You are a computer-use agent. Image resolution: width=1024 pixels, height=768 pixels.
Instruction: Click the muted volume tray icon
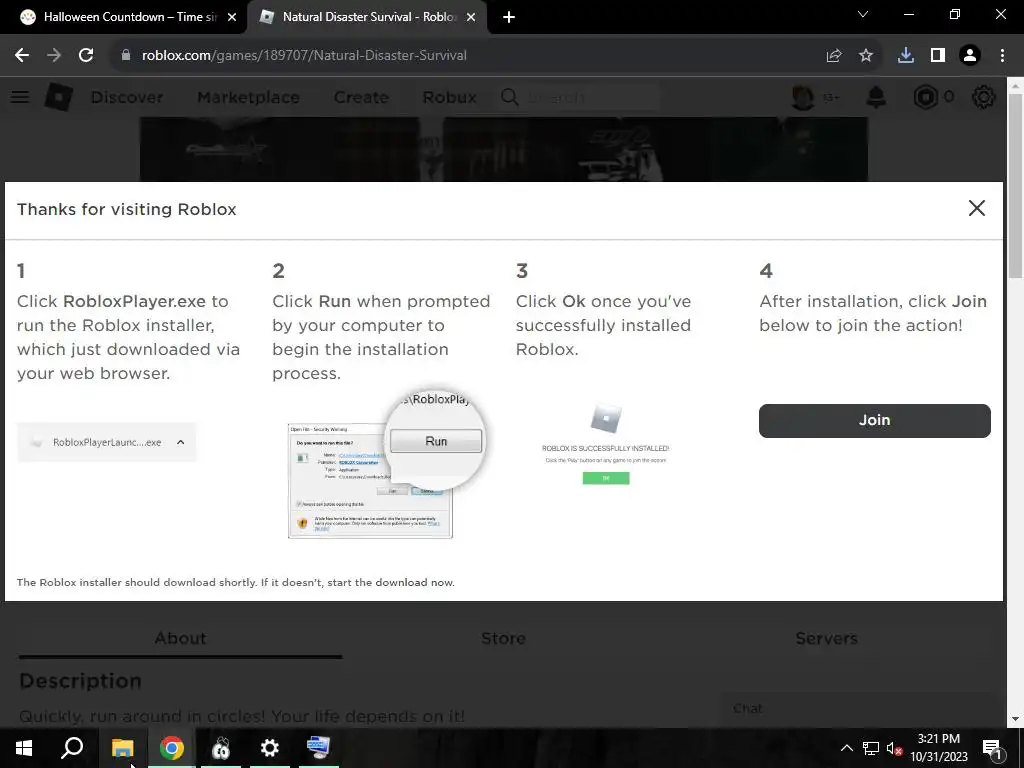point(894,748)
